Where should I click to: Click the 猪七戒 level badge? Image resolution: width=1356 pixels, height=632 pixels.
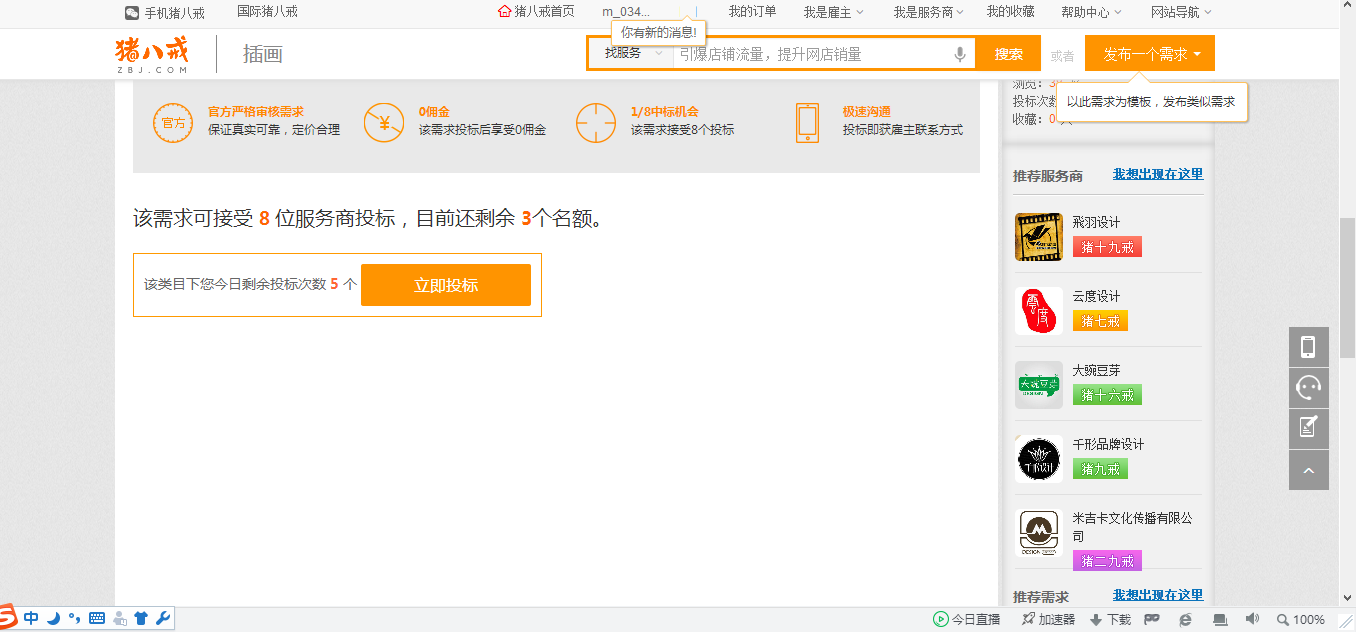click(x=1100, y=321)
